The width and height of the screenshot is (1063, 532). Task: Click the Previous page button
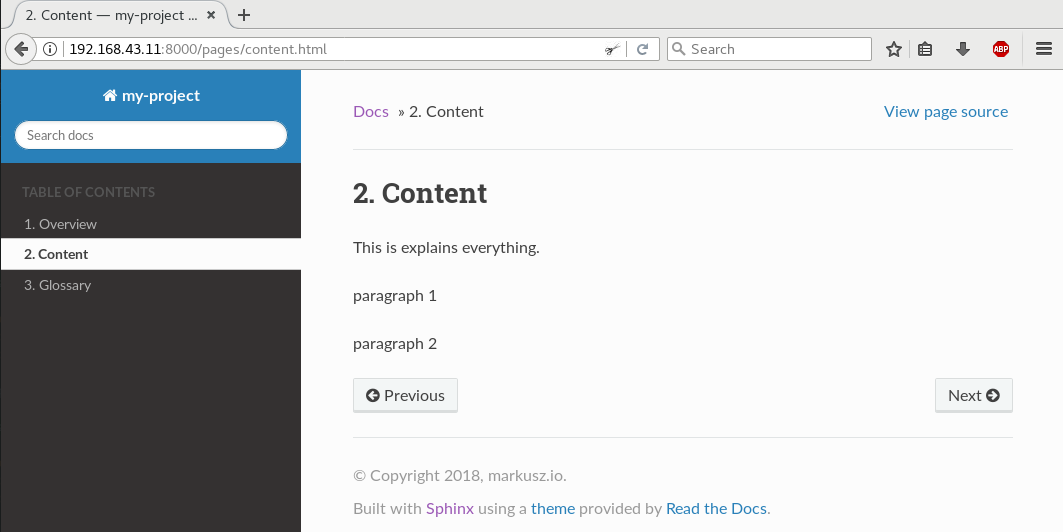click(405, 395)
